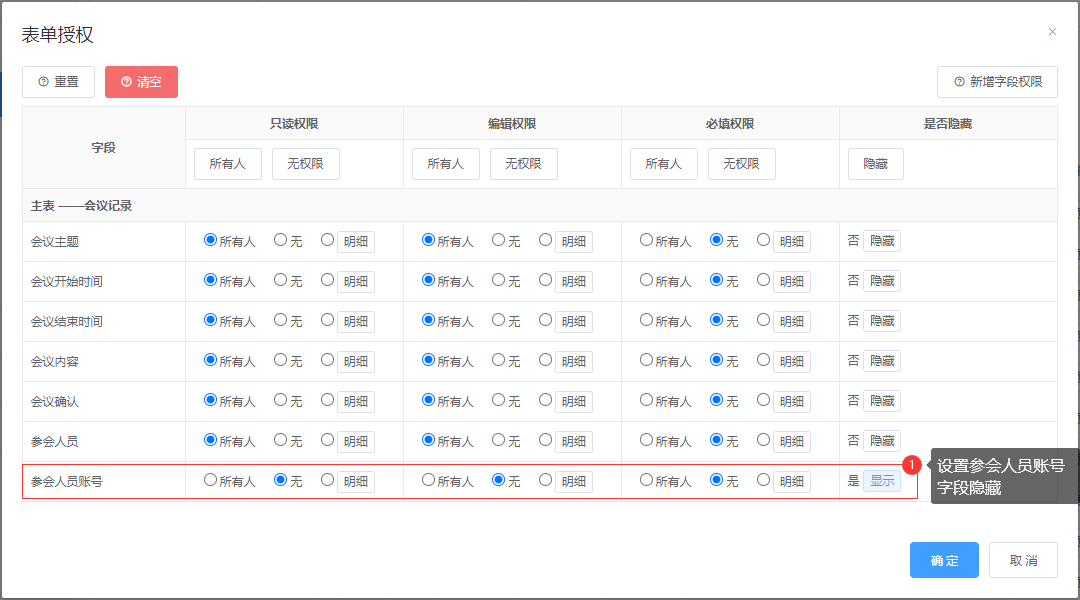Select 所有人 required radio for 会议开始时间
Image resolution: width=1080 pixels, height=600 pixels.
click(x=647, y=280)
